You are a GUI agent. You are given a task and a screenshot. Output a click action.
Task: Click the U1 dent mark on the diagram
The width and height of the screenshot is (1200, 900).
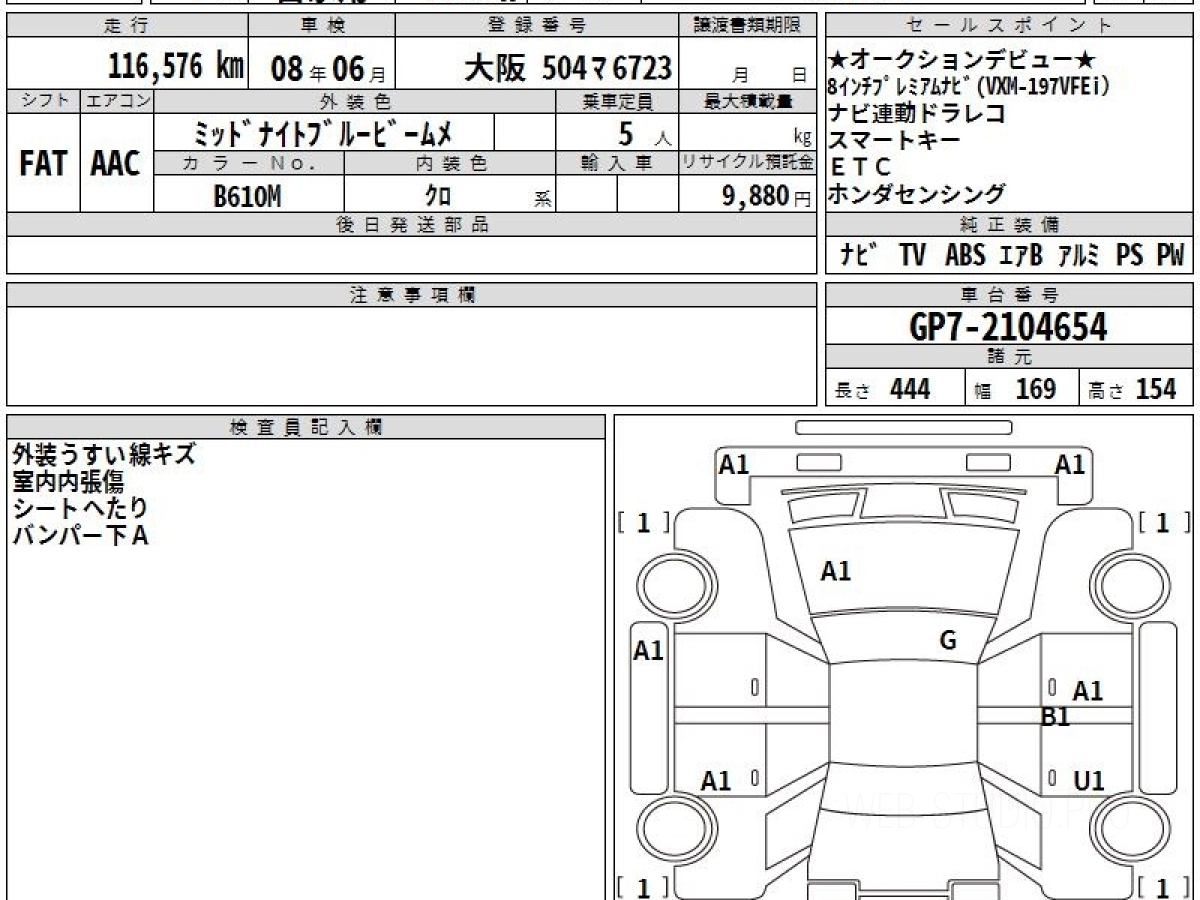[x=1088, y=781]
